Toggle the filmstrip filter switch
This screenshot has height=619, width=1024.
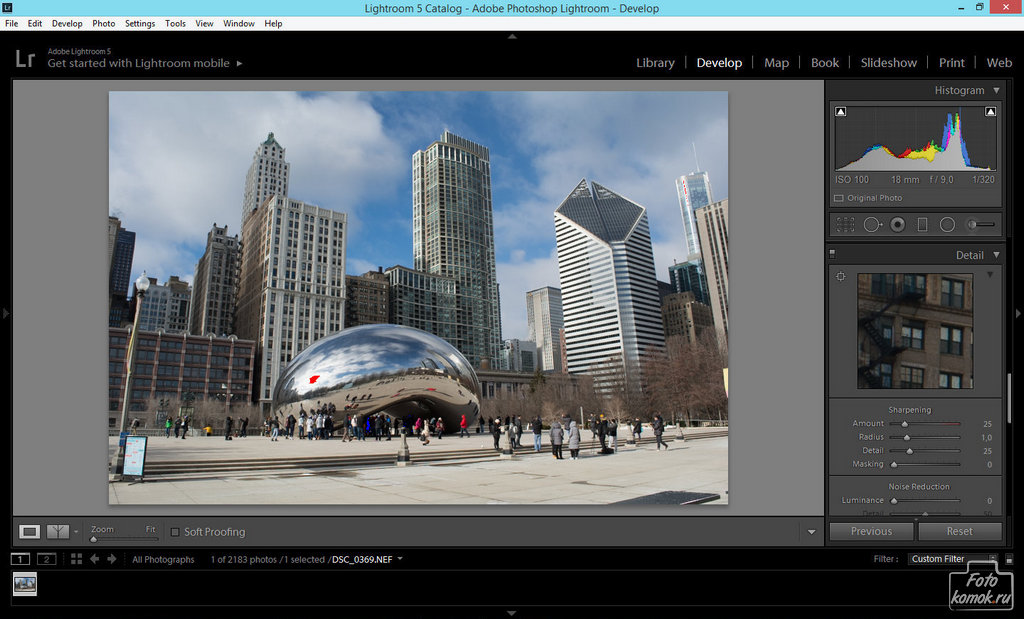click(x=1009, y=560)
